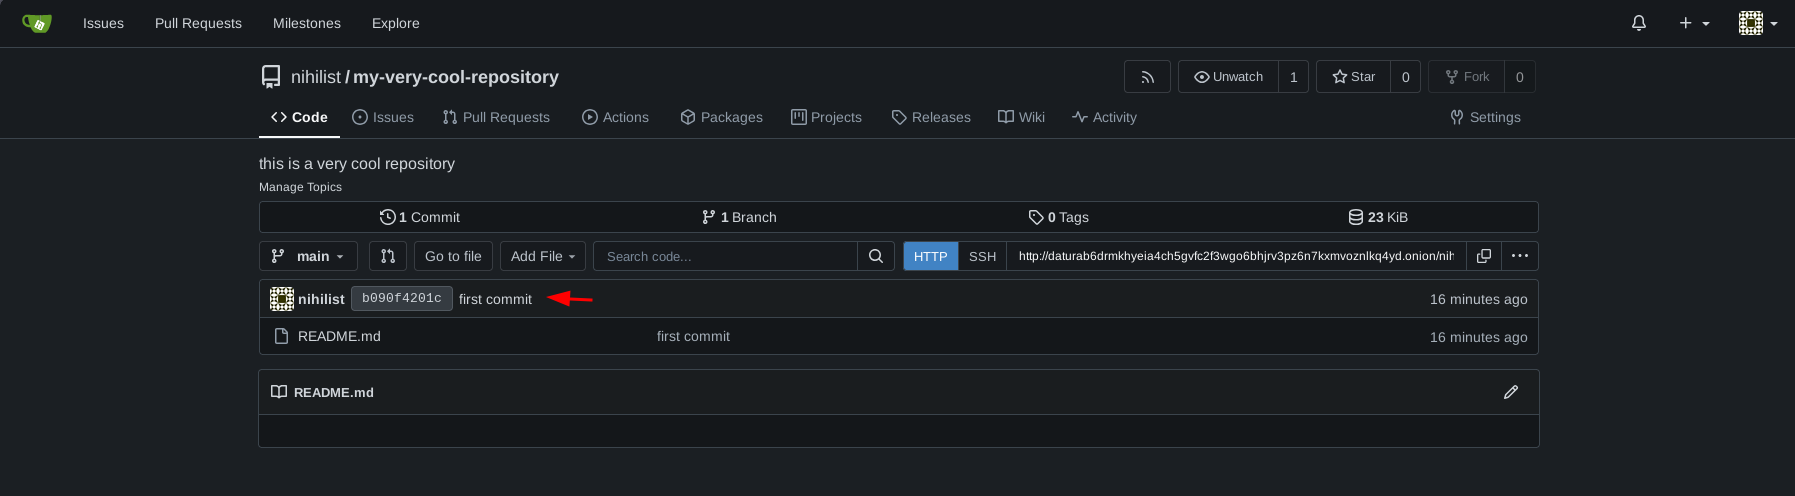
Task: Open the three-dots more options menu
Action: tap(1519, 256)
